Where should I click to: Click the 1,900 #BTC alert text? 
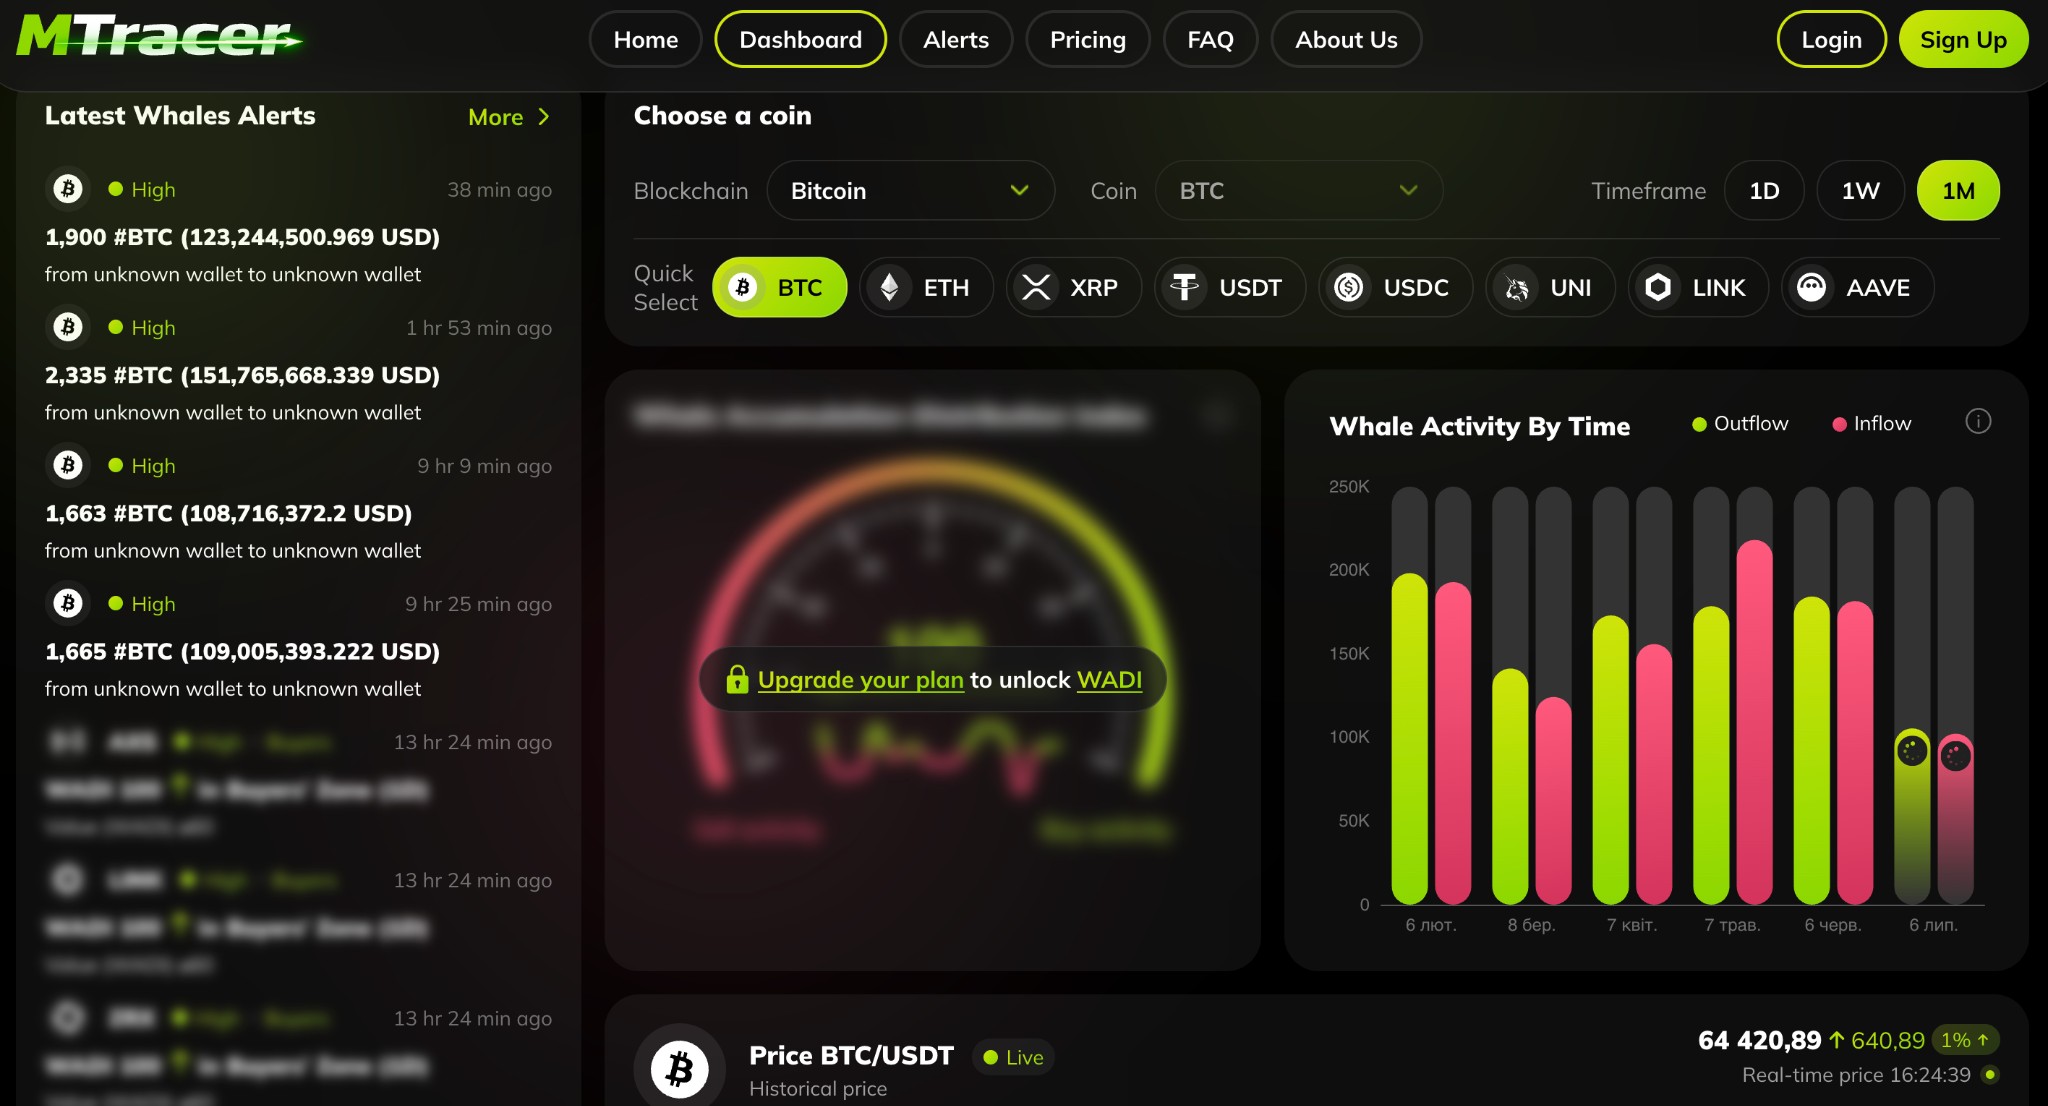(x=242, y=237)
